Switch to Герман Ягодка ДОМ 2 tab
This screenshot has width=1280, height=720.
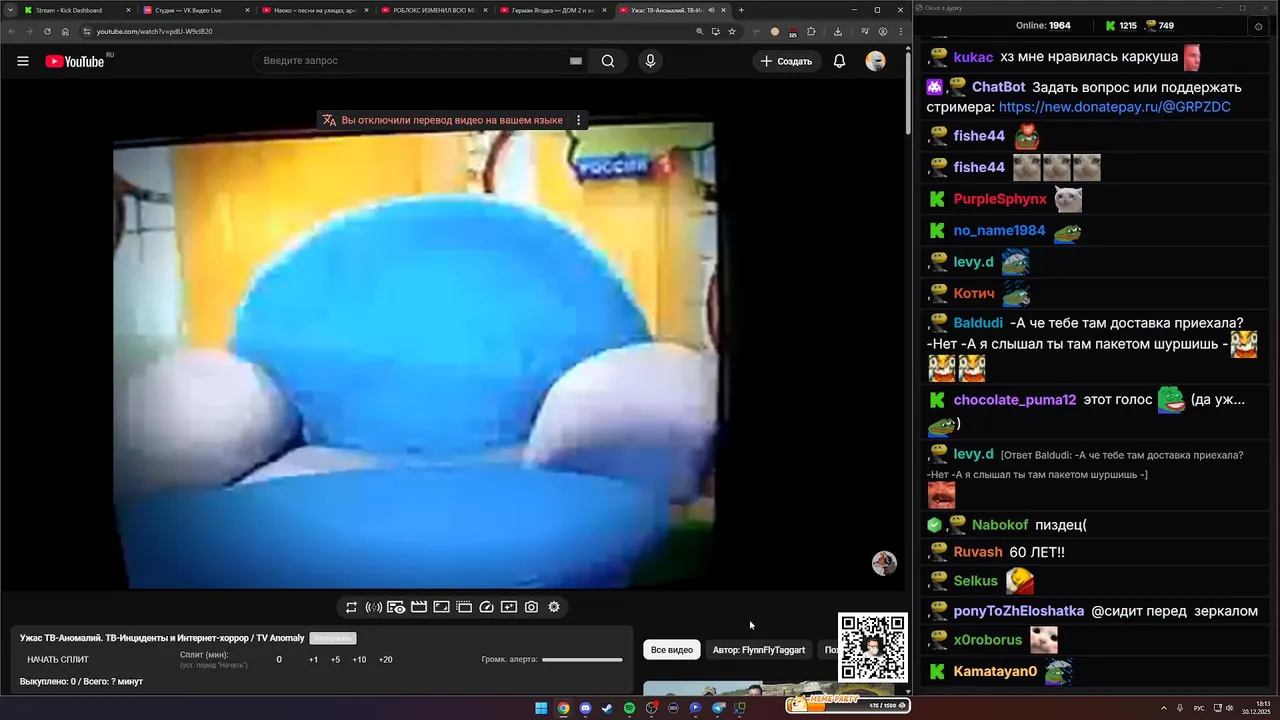click(x=552, y=10)
